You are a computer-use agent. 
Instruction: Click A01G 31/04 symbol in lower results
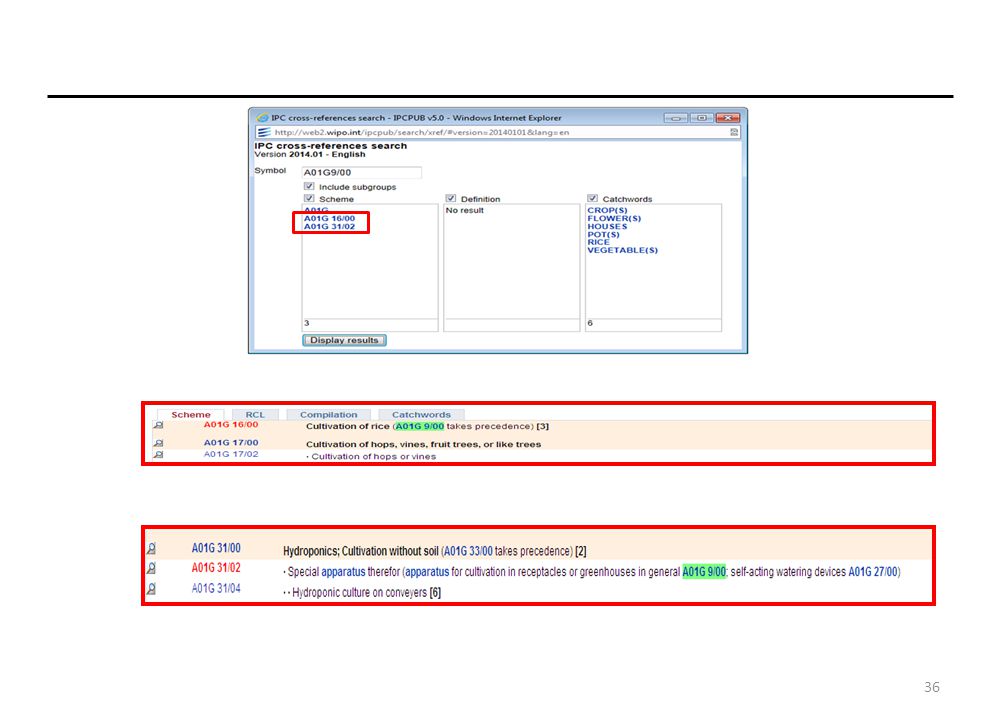click(x=216, y=588)
